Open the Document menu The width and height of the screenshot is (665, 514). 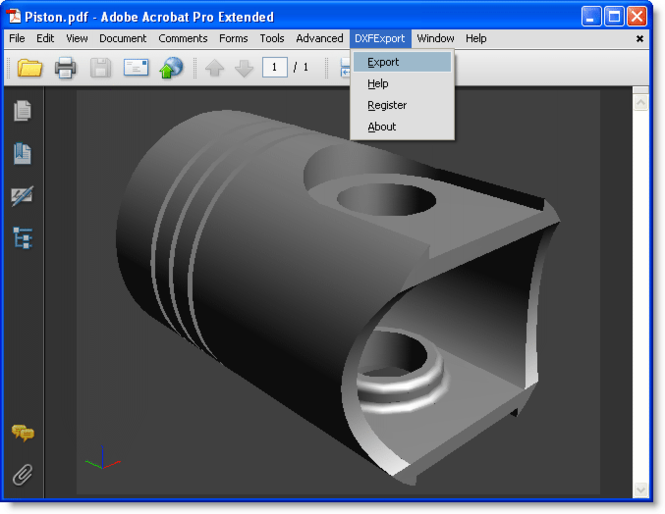[x=123, y=38]
